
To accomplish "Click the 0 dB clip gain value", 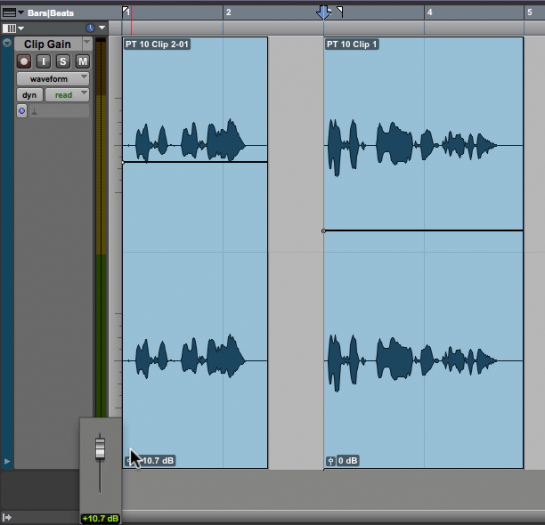I will coord(348,461).
